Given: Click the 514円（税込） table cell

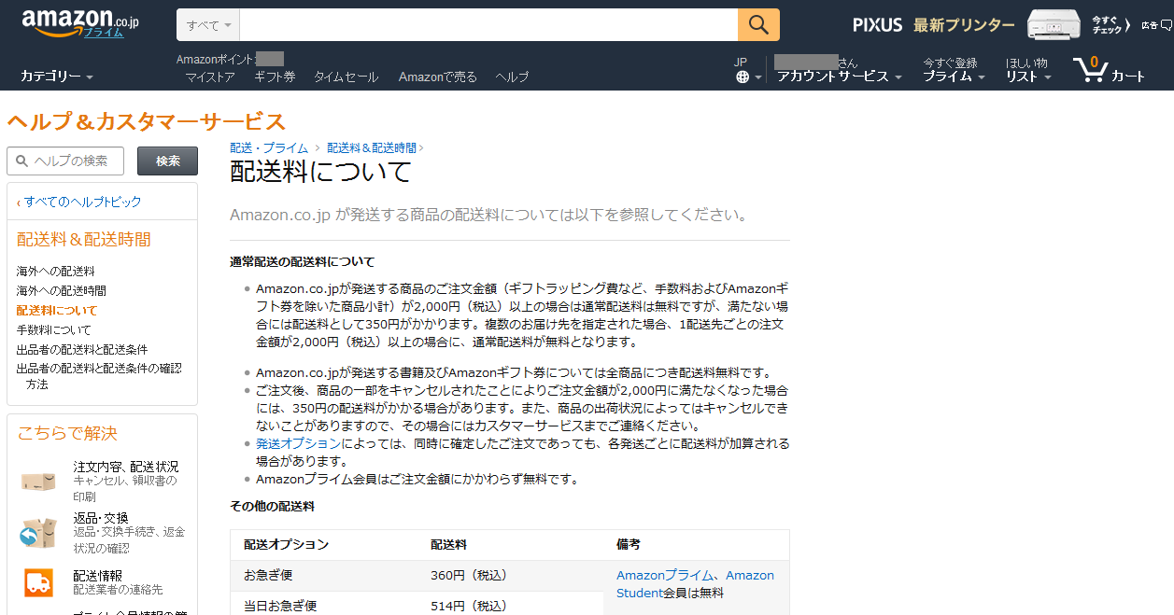Looking at the screenshot, I should click(x=469, y=605).
